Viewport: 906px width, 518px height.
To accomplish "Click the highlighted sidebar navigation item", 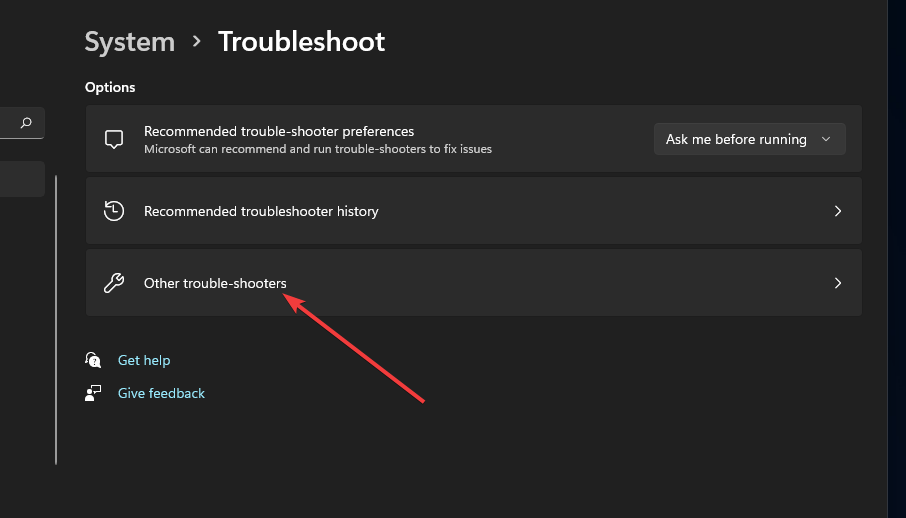I will (x=22, y=179).
